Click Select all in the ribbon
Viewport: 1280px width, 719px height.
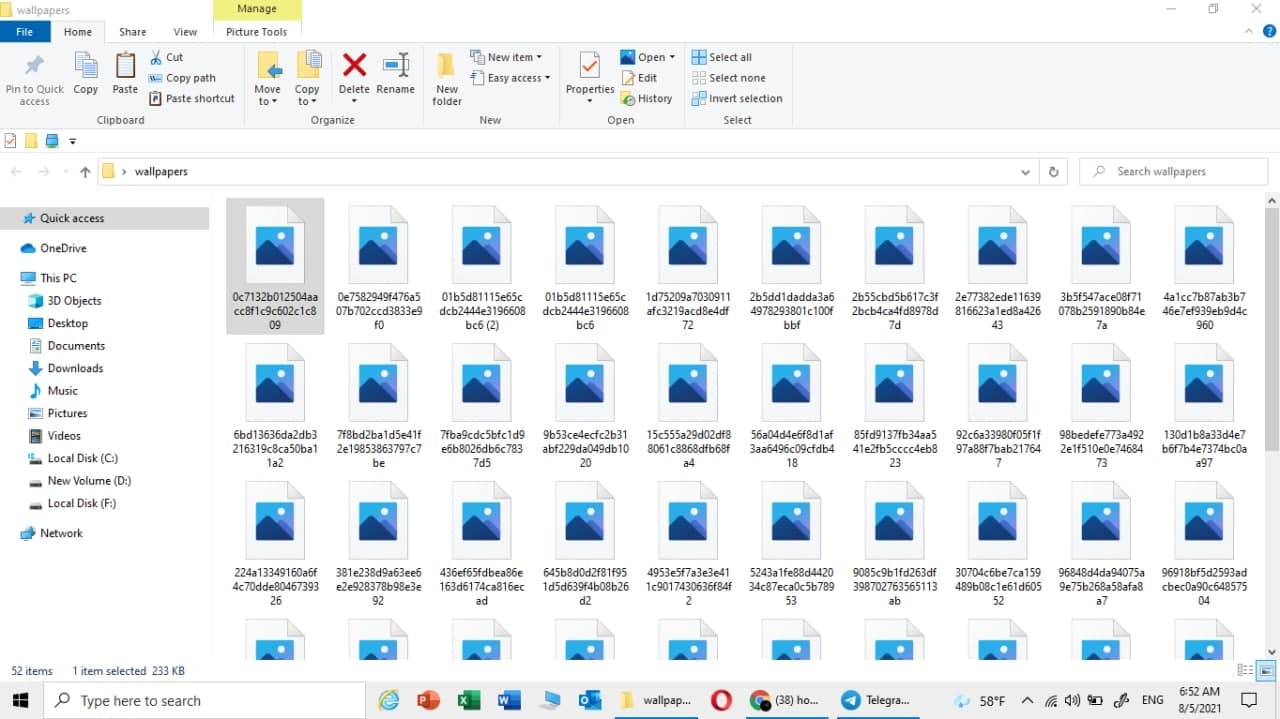click(722, 57)
